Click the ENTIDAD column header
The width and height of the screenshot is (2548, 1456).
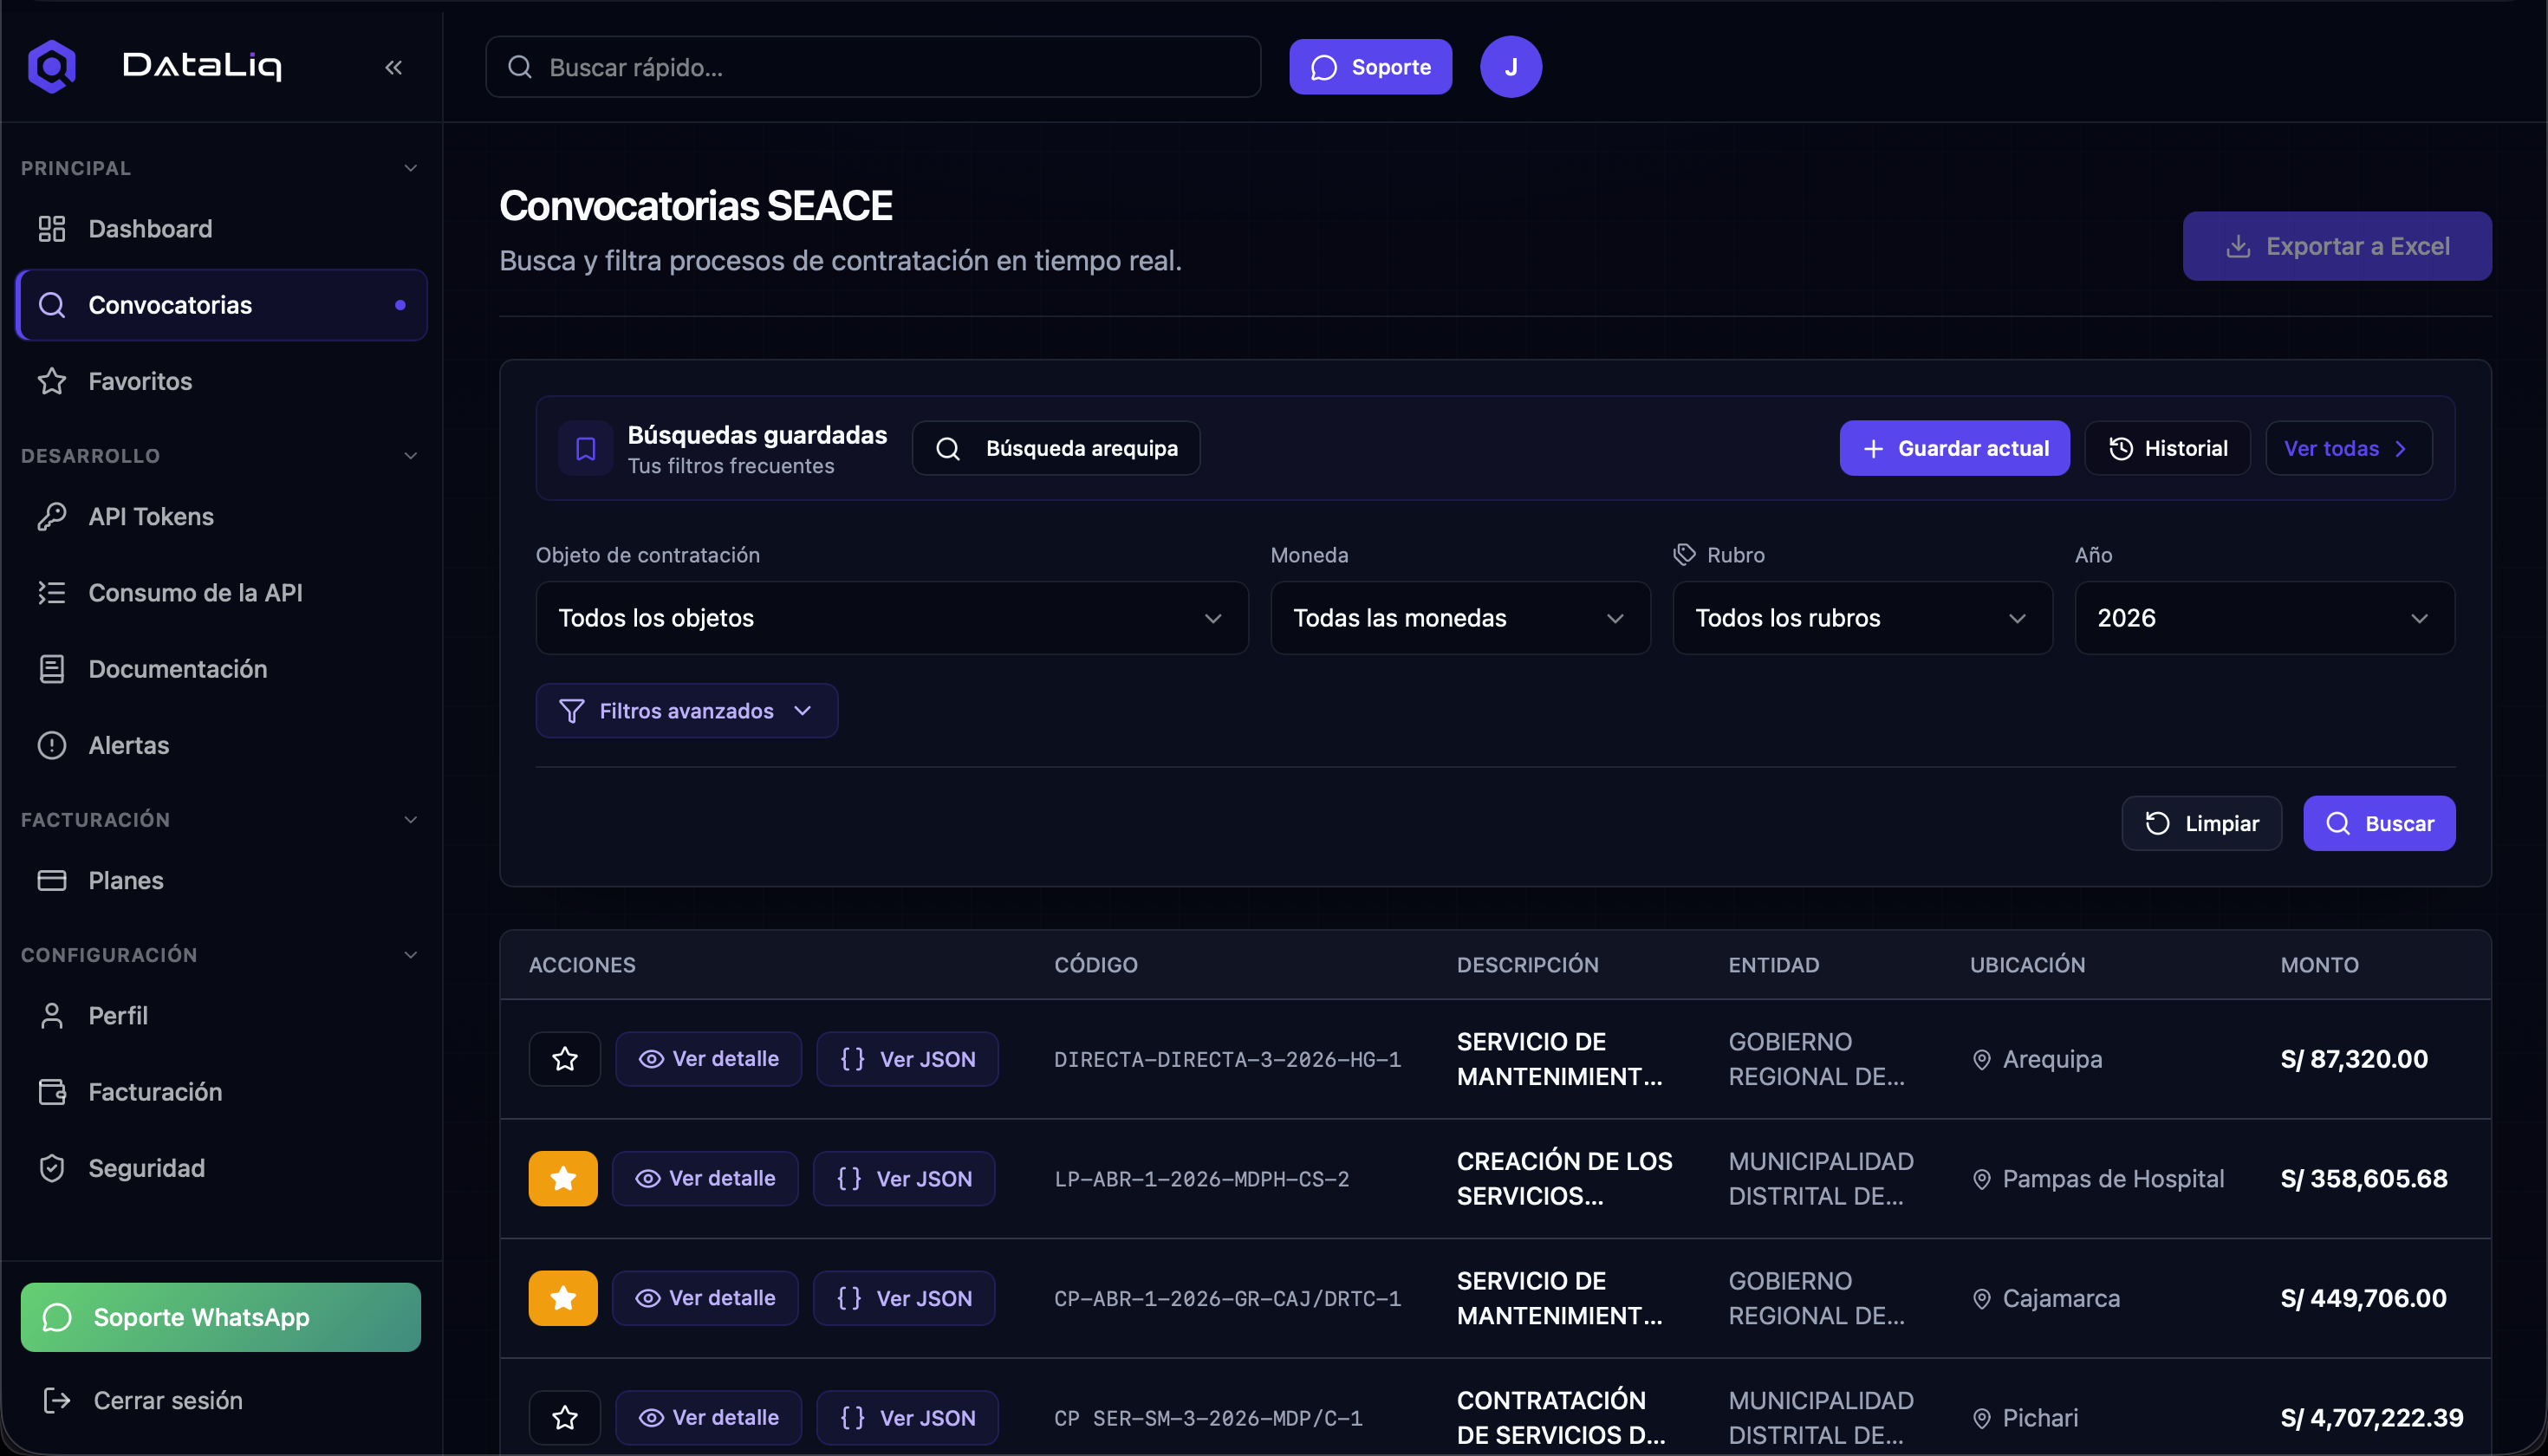point(1773,965)
